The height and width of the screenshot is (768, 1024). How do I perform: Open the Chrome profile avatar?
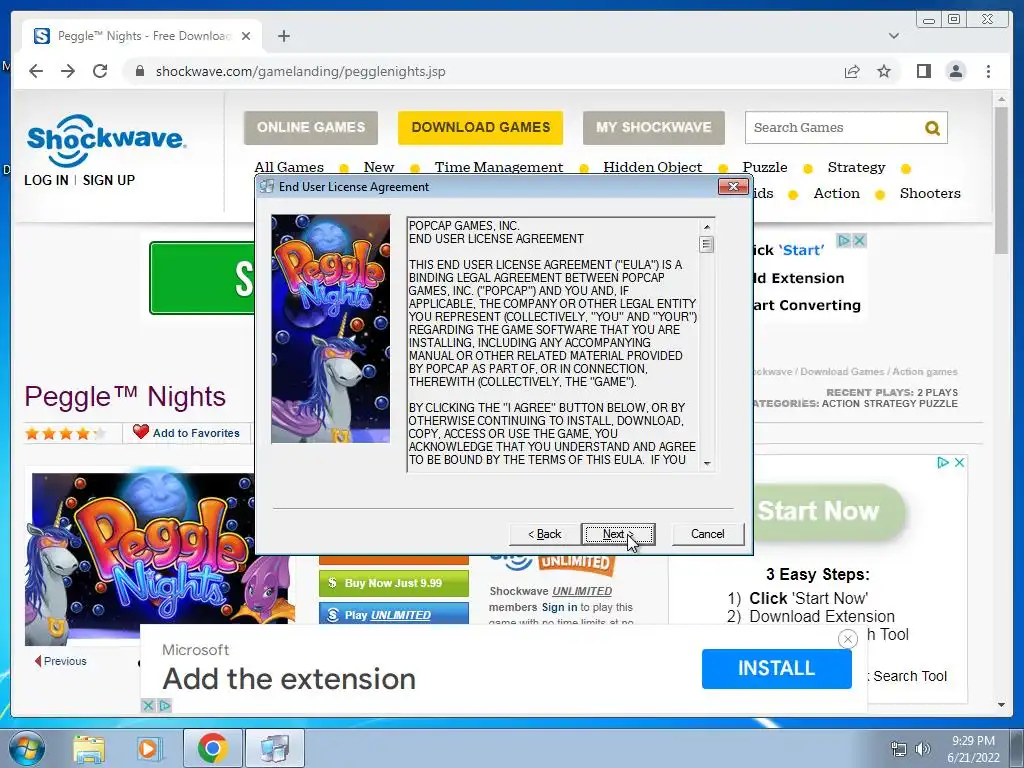(x=955, y=71)
